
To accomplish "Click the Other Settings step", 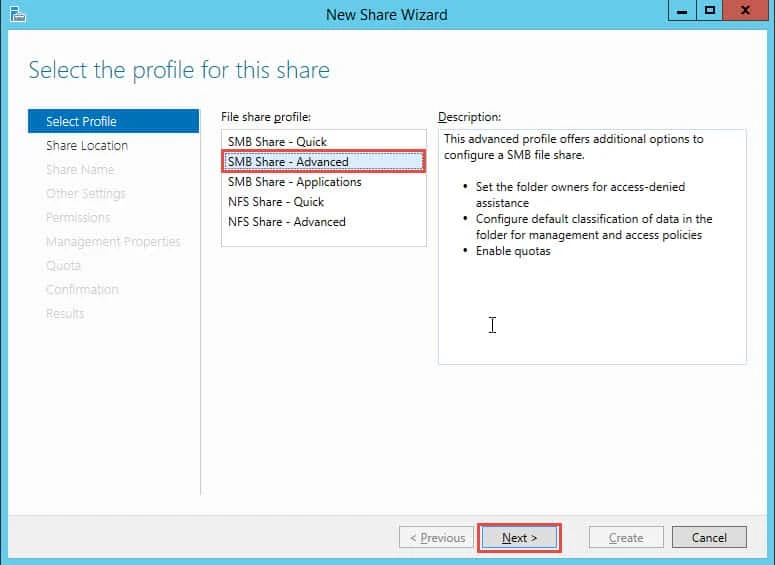I will tap(86, 193).
